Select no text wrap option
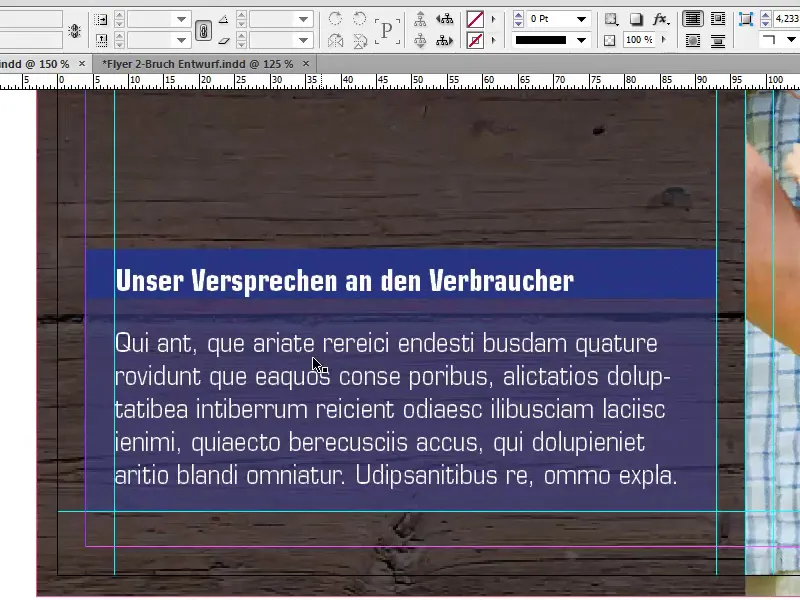The height and width of the screenshot is (600, 800). coord(692,19)
